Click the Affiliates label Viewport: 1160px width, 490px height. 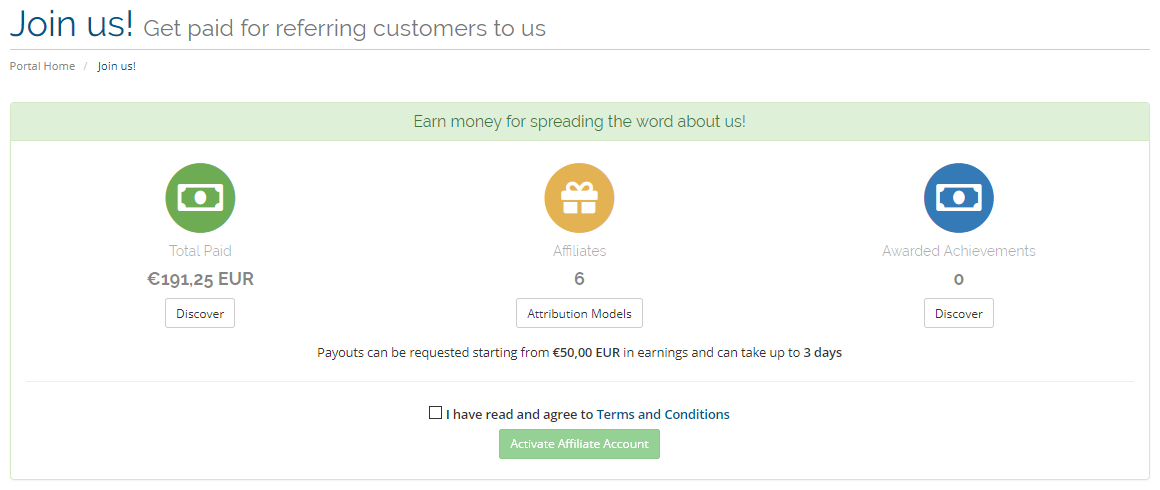click(579, 251)
